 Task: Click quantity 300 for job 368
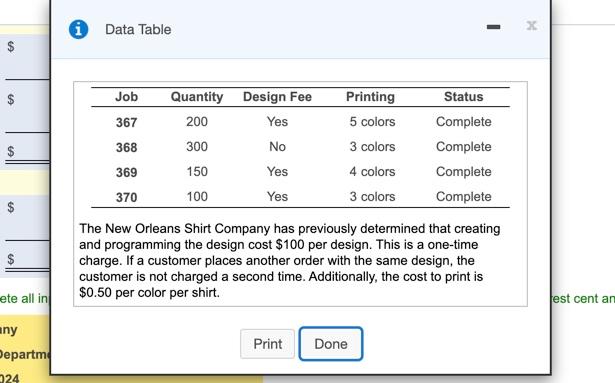tap(197, 147)
